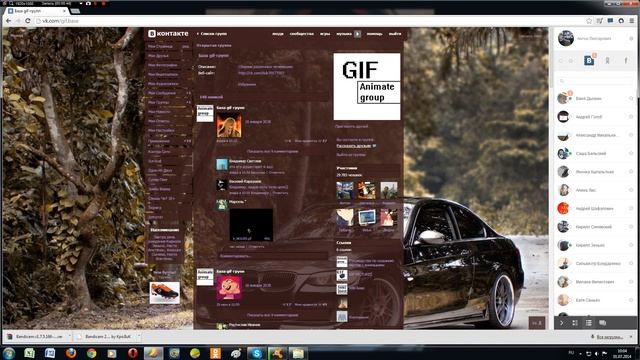Select the "База gif групп" browser tab
The width and height of the screenshot is (640, 360).
37,11
